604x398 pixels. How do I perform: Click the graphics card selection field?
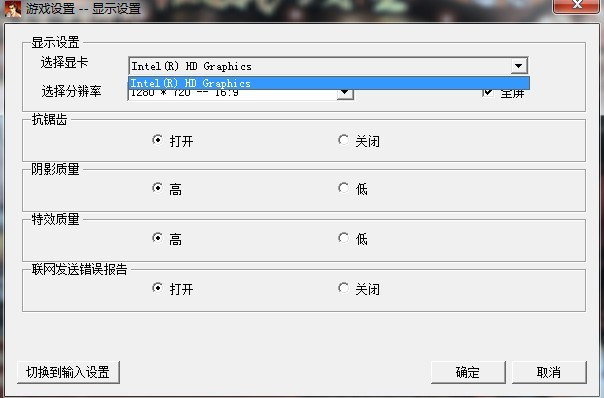coord(328,66)
